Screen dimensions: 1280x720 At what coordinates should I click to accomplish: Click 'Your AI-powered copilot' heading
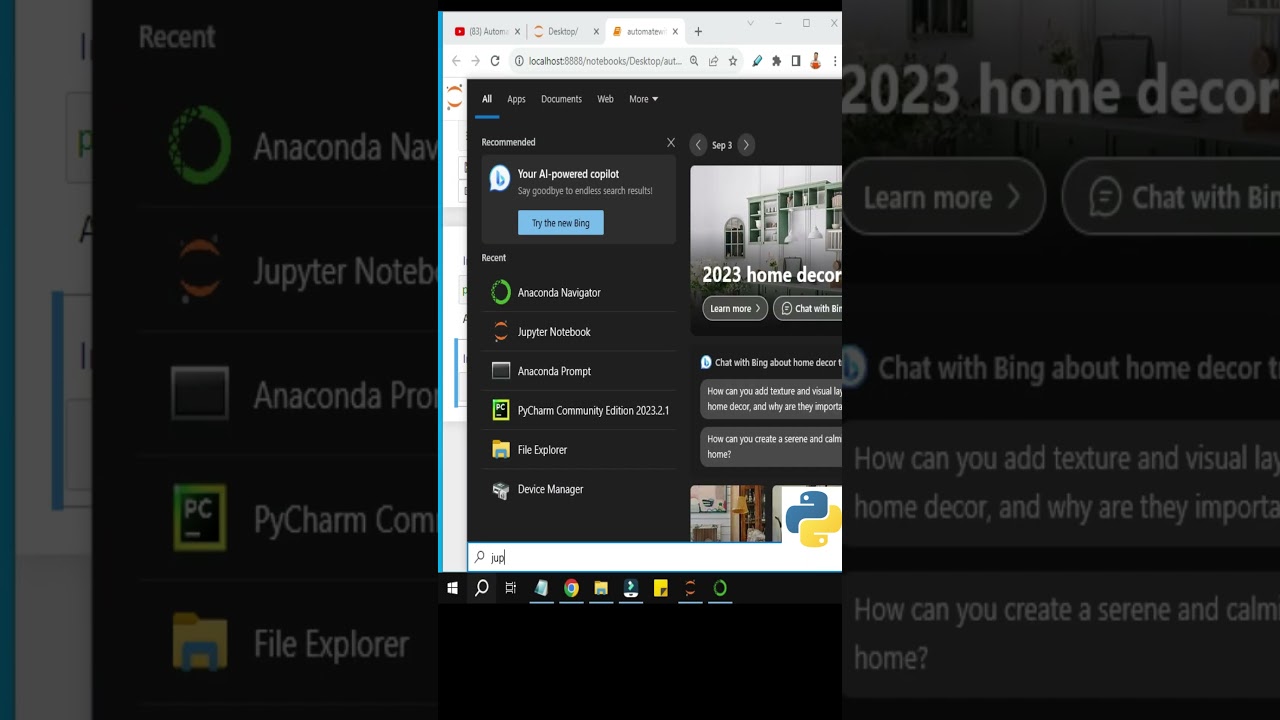click(568, 174)
